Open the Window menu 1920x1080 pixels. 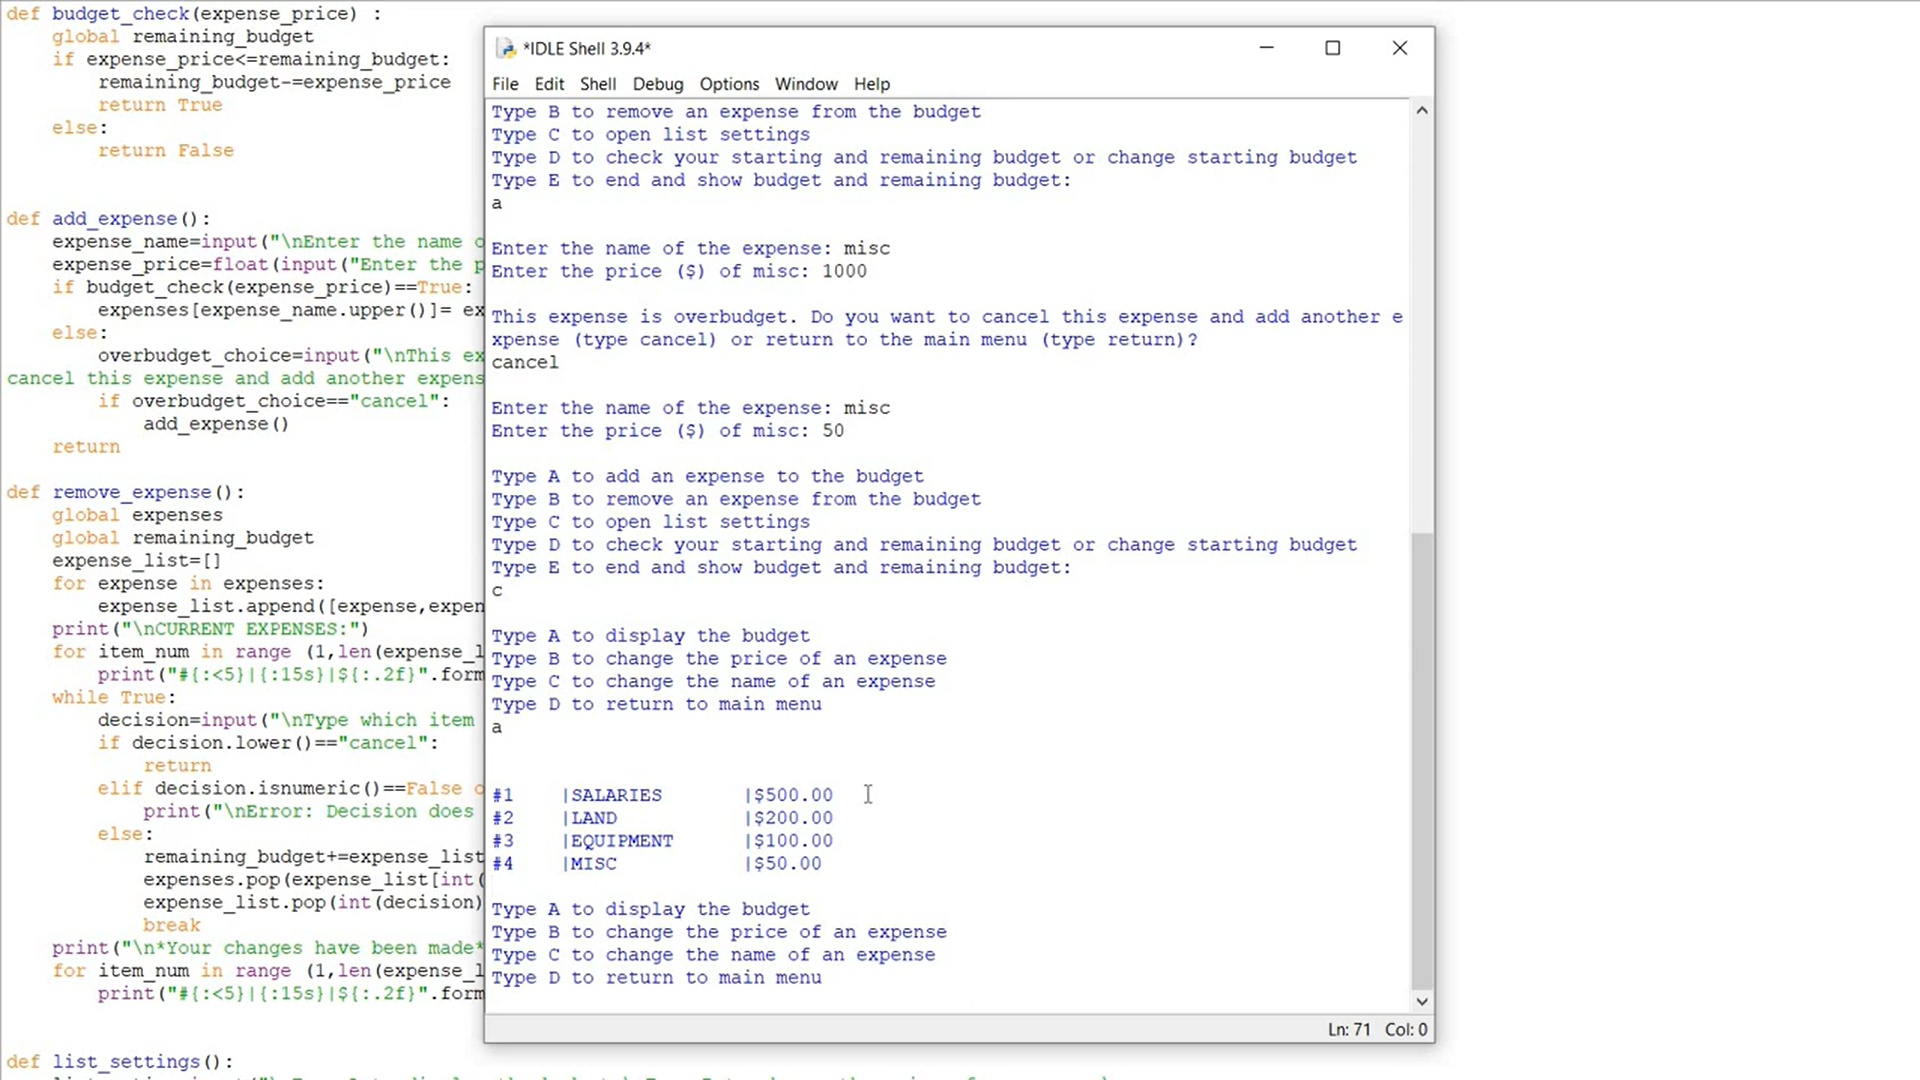pos(806,84)
